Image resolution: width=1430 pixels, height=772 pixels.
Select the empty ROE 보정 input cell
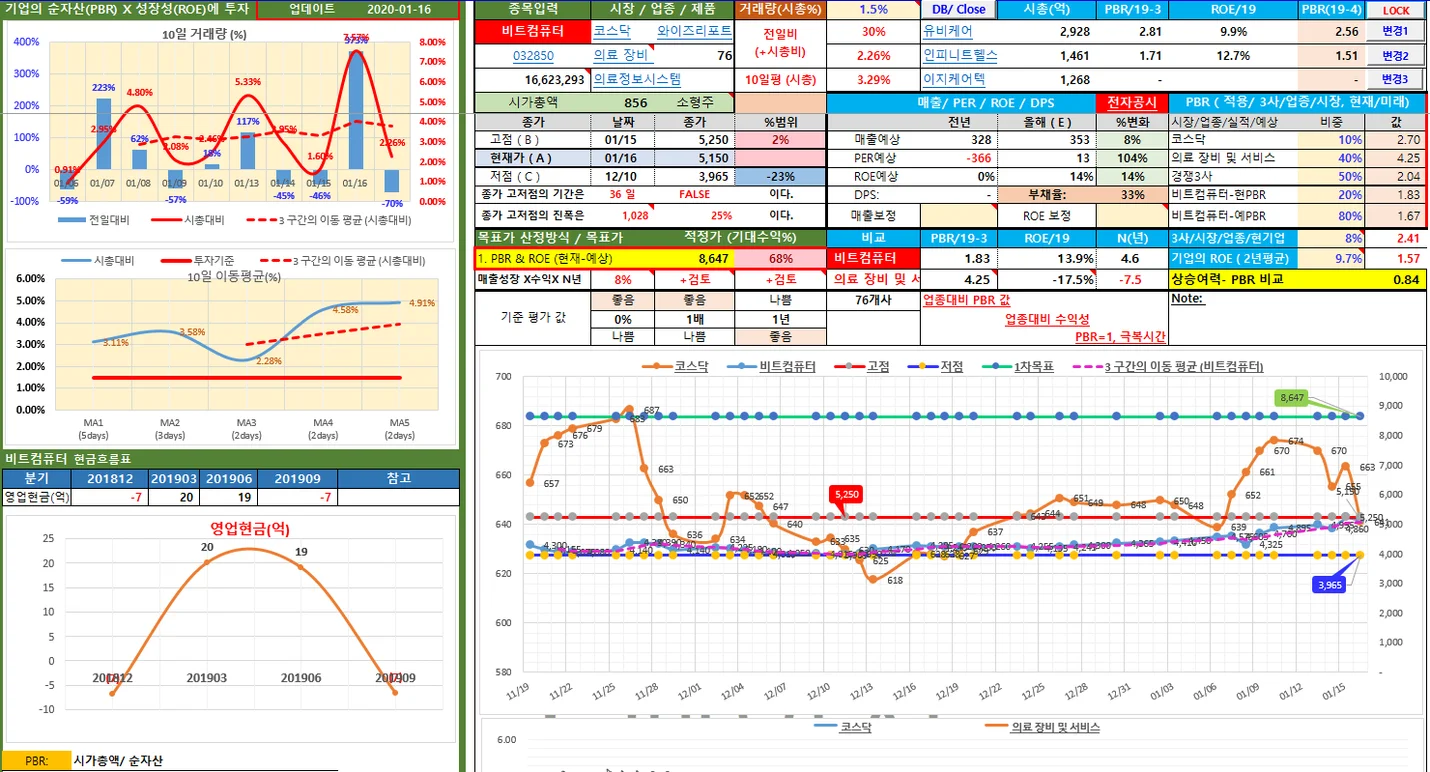point(1131,216)
